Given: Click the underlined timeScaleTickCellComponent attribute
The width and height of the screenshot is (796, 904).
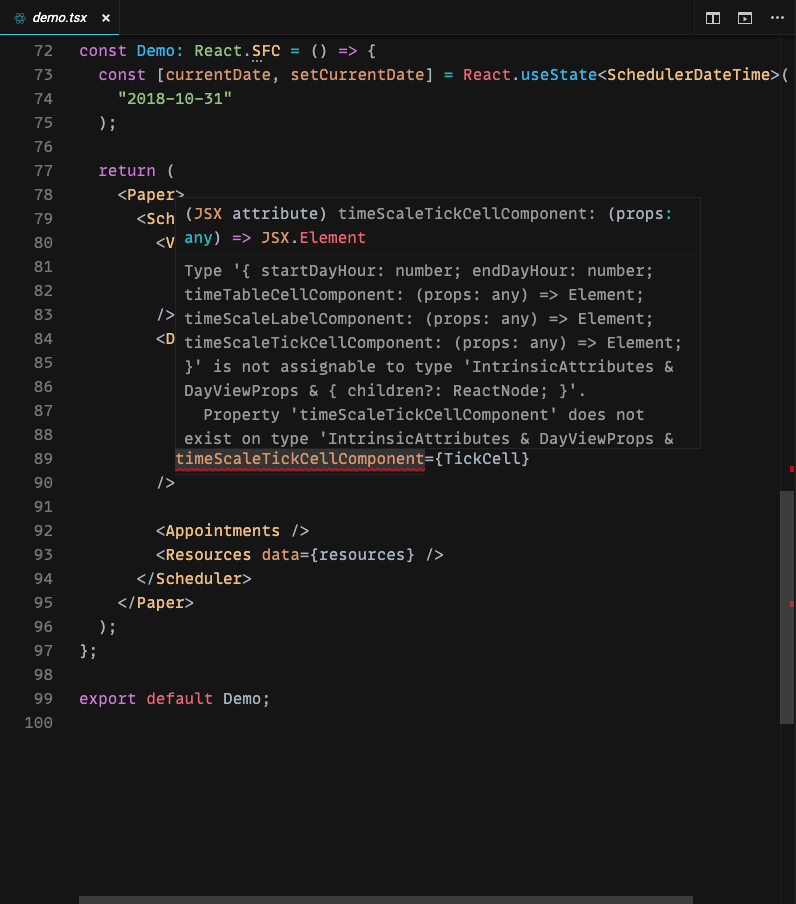Looking at the screenshot, I should [300, 459].
